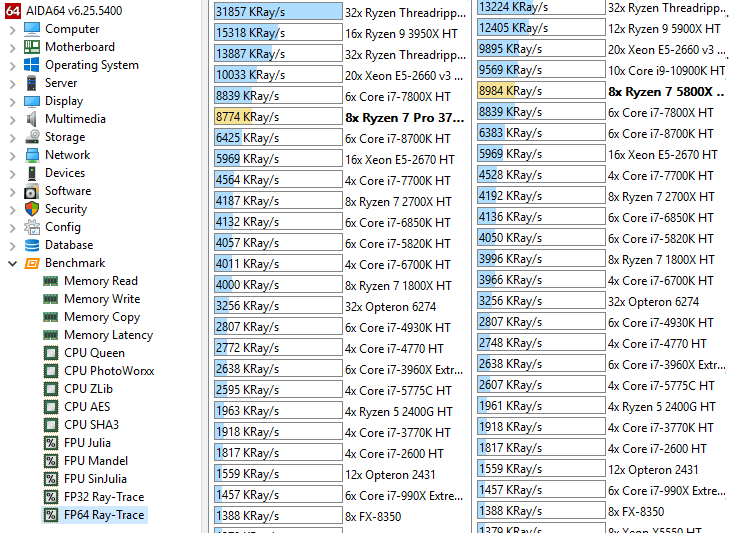The width and height of the screenshot is (730, 533).
Task: Click the Software icon
Action: [x=32, y=191]
